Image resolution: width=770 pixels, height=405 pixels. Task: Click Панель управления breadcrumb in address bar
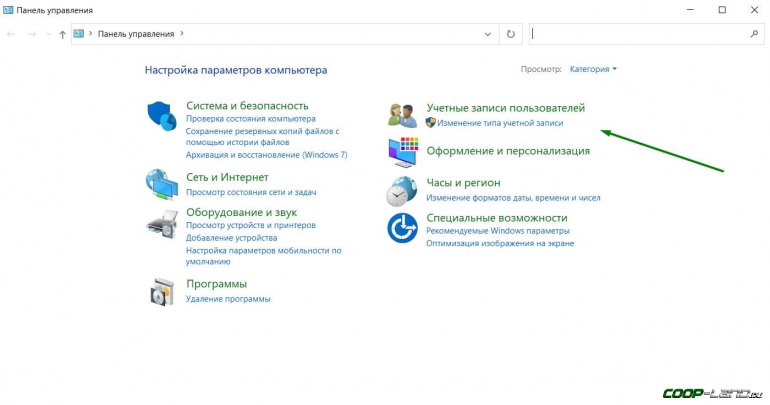(x=135, y=34)
